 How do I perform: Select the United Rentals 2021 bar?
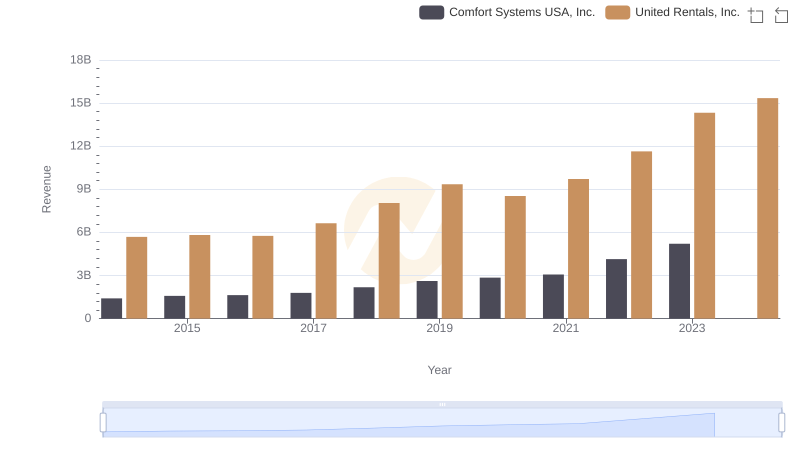click(578, 249)
